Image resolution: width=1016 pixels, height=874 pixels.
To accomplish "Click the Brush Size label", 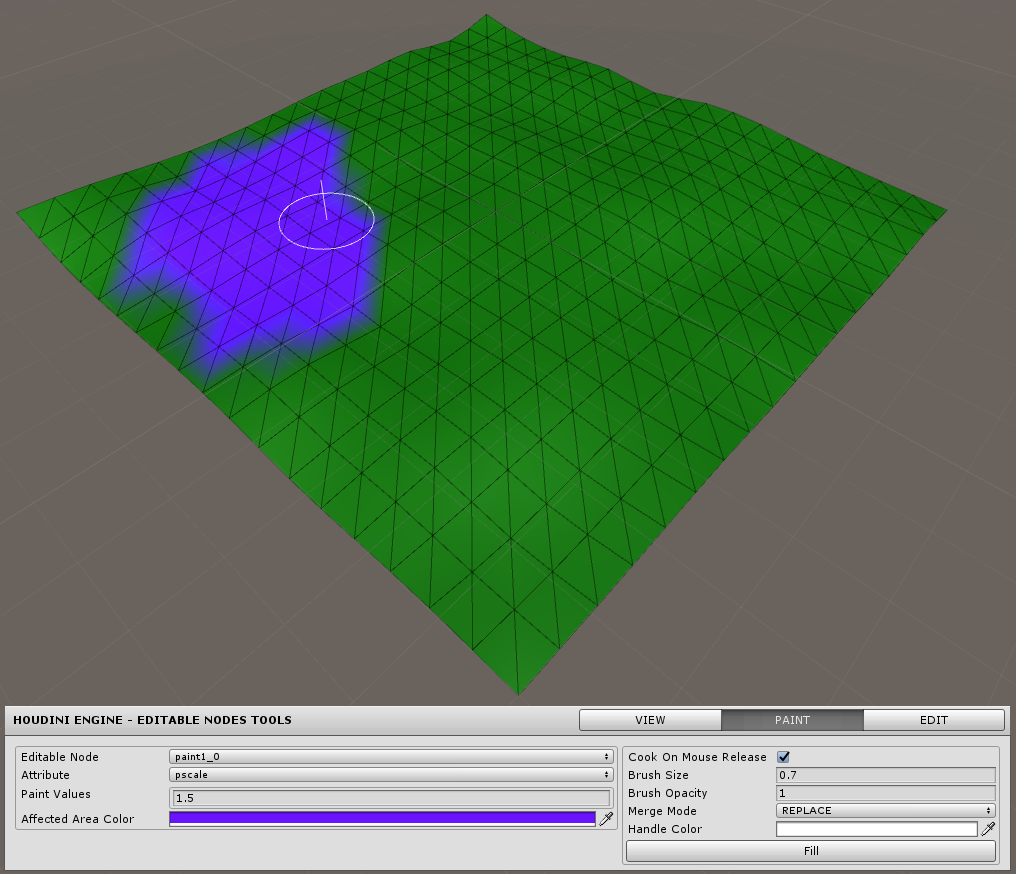I will [x=658, y=775].
